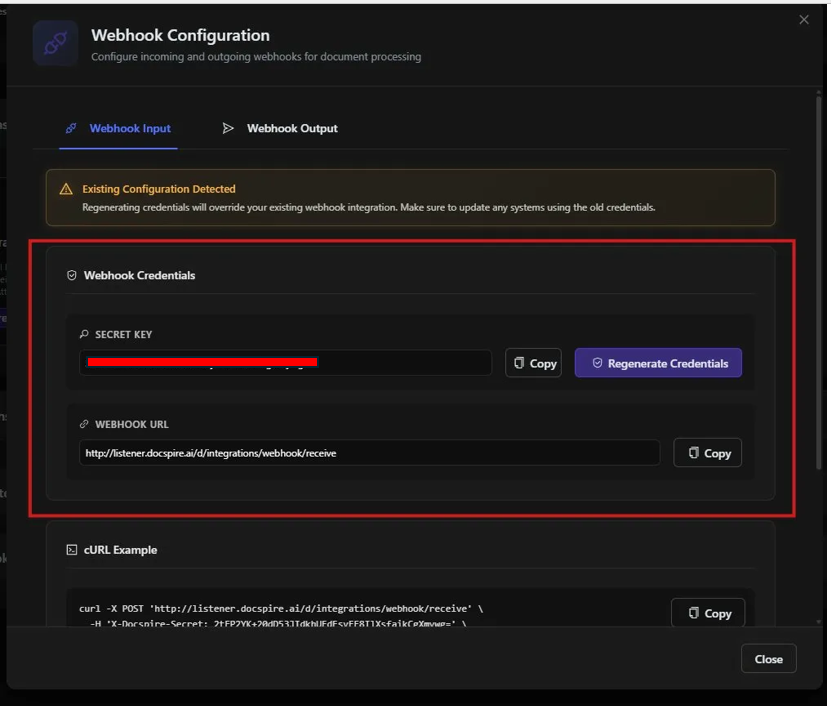Dismiss dialog with the X icon

pos(804,20)
